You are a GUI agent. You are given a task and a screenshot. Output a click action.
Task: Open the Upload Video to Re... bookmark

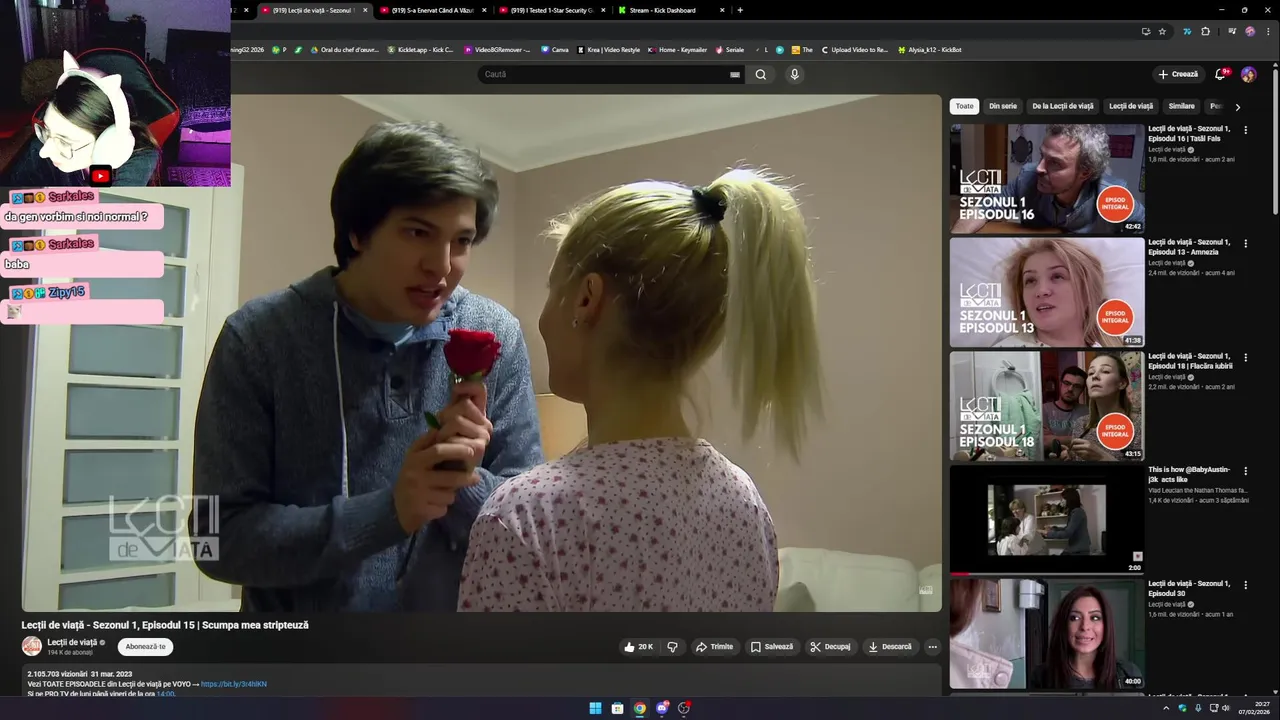point(855,49)
